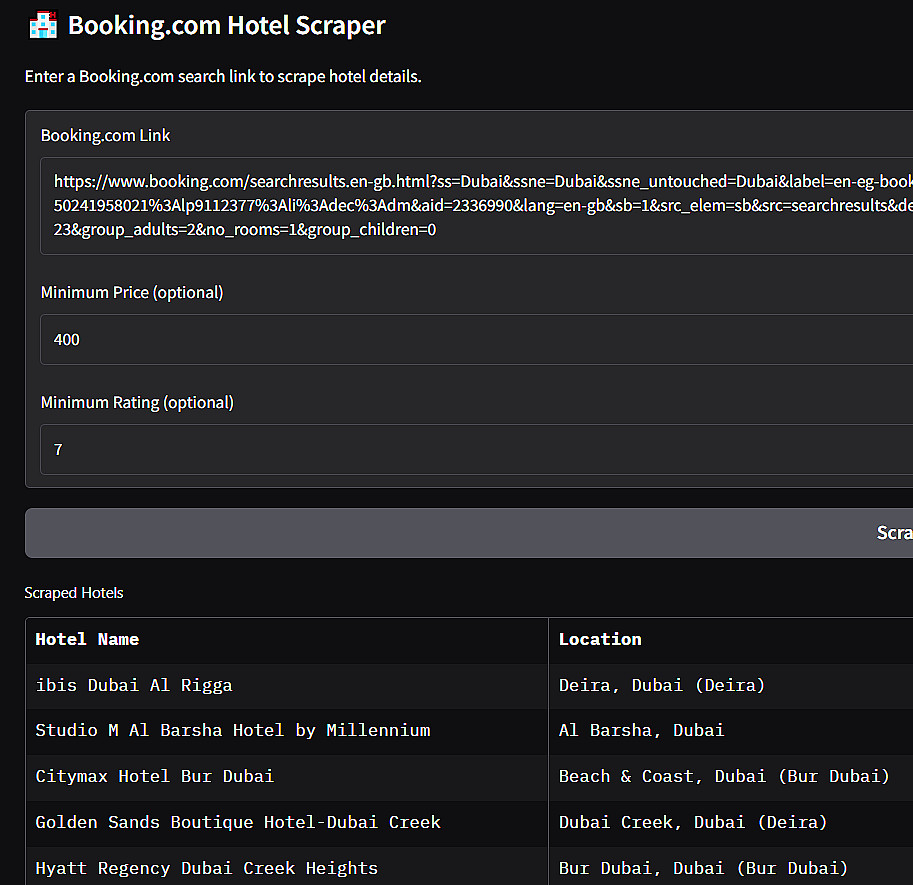This screenshot has height=885, width=913.
Task: Click the Al Barsha, Dubai location cell
Action: 731,731
